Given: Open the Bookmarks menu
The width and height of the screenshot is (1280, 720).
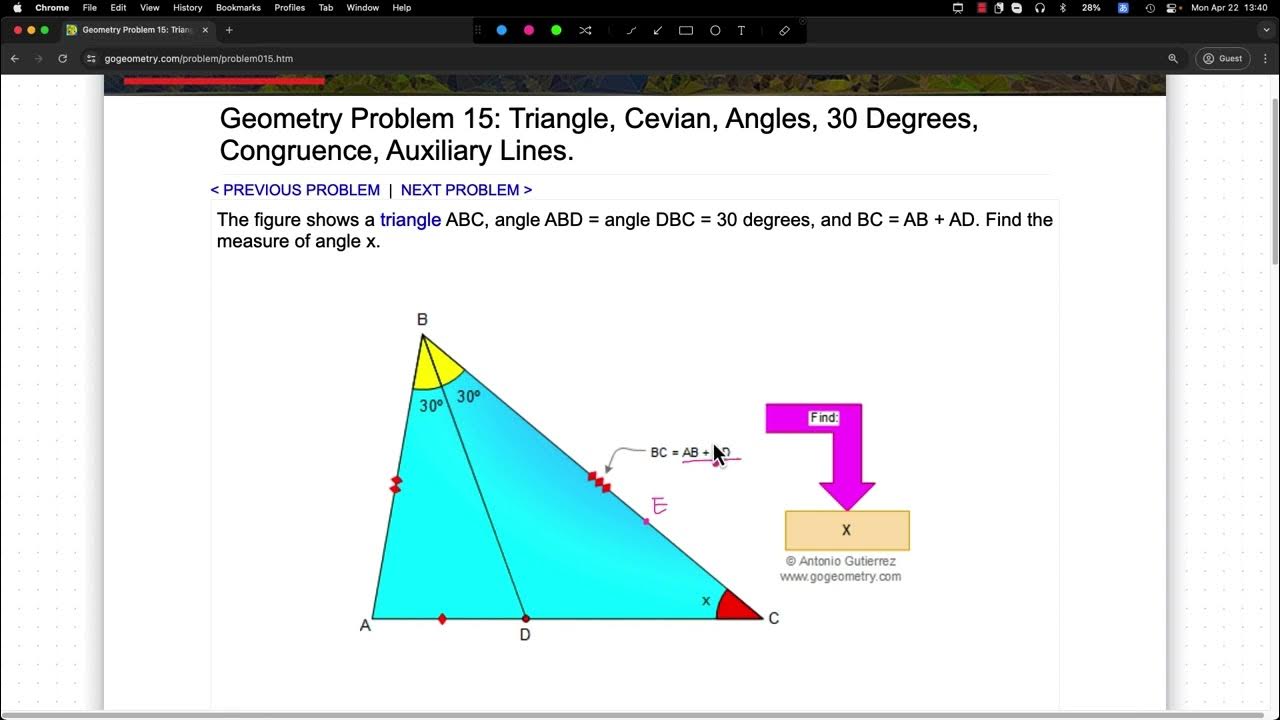Looking at the screenshot, I should [x=238, y=7].
